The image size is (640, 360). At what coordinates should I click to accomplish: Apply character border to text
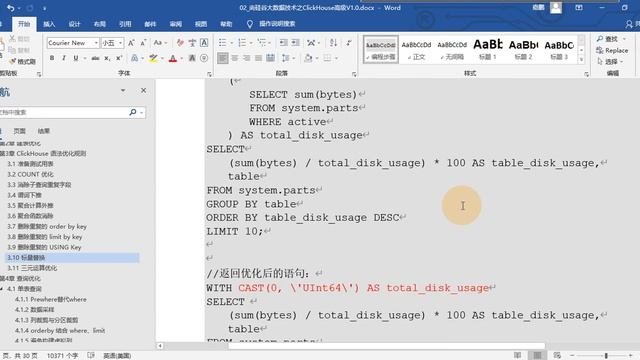point(204,43)
